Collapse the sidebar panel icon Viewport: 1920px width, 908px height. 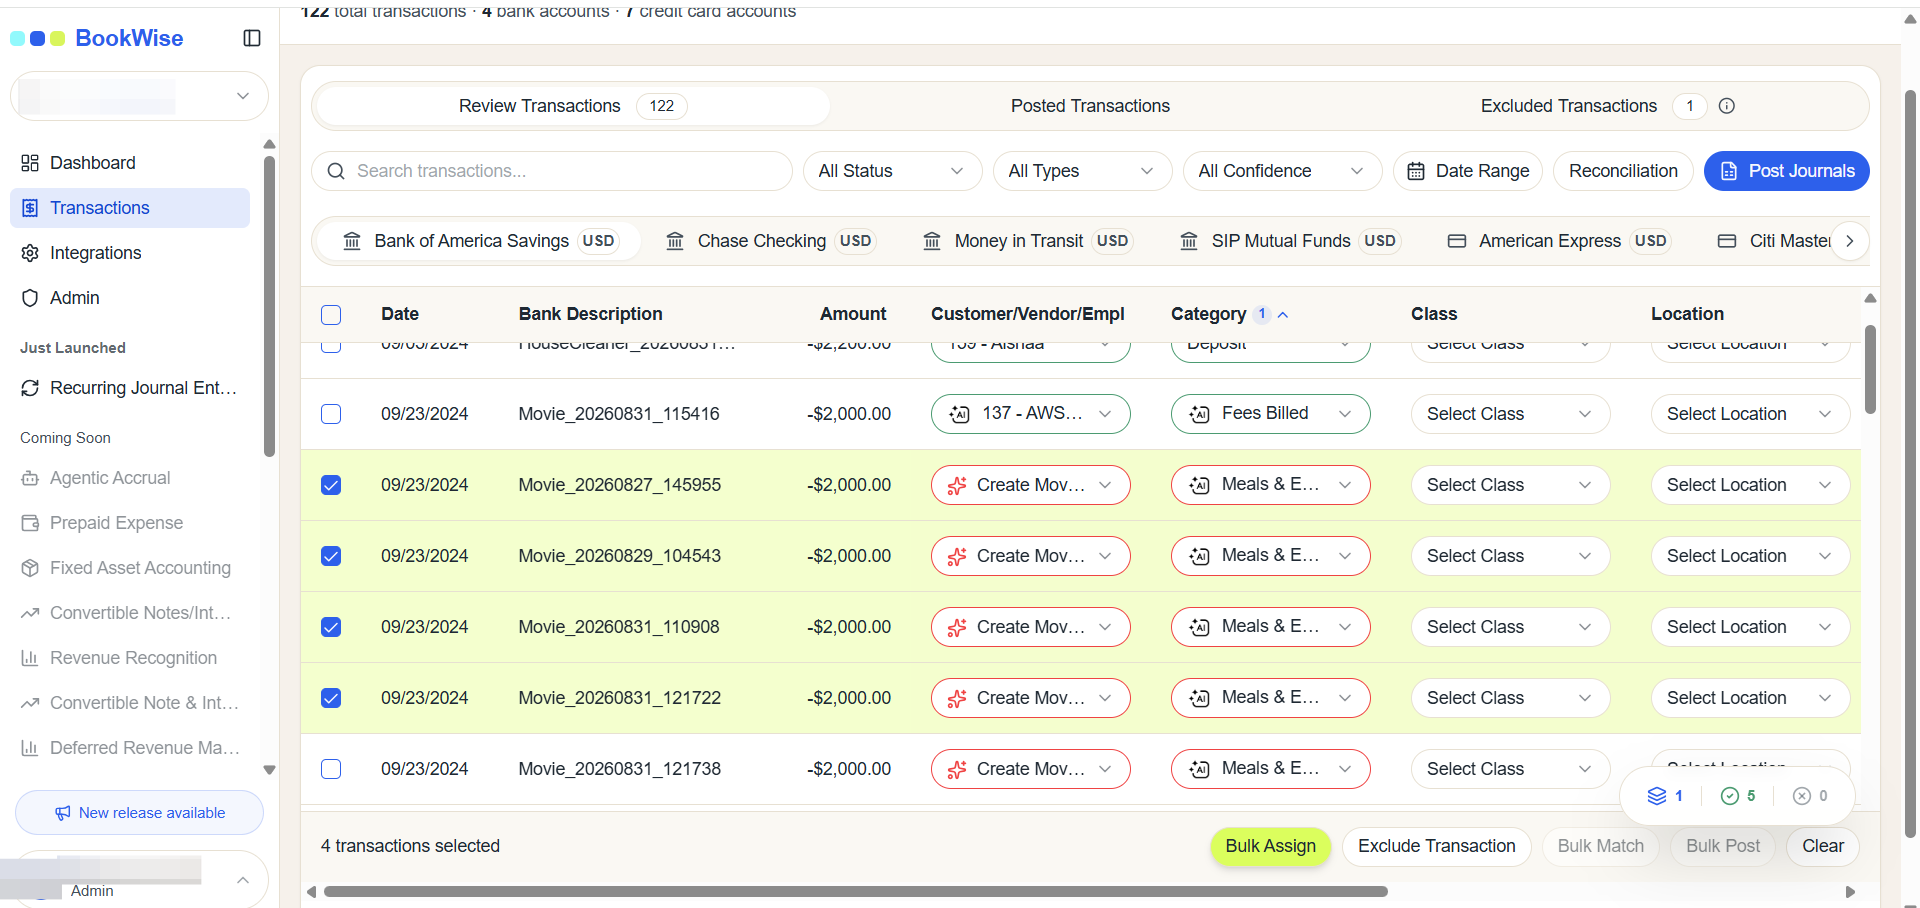(252, 38)
